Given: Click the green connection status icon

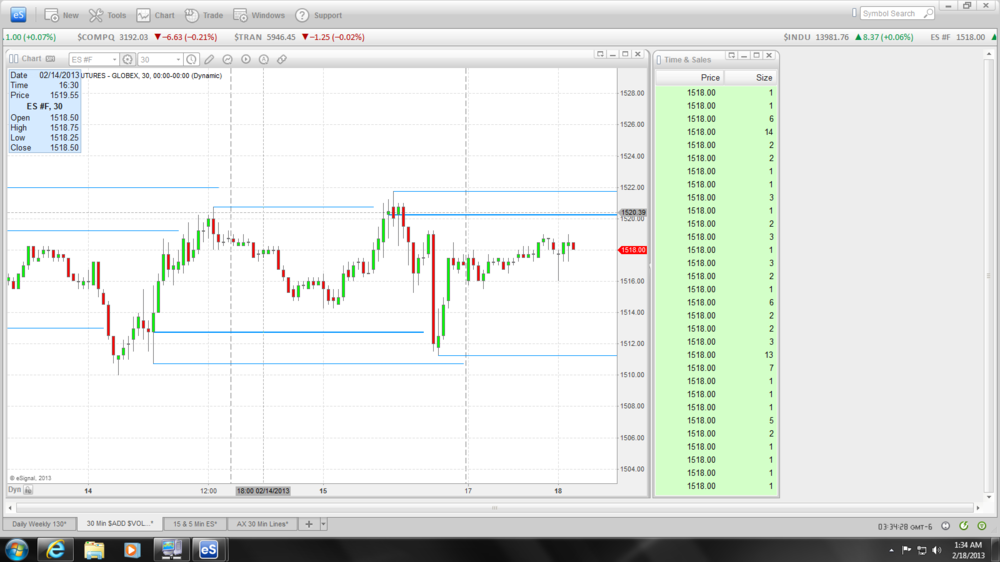Looking at the screenshot, I should pos(982,526).
